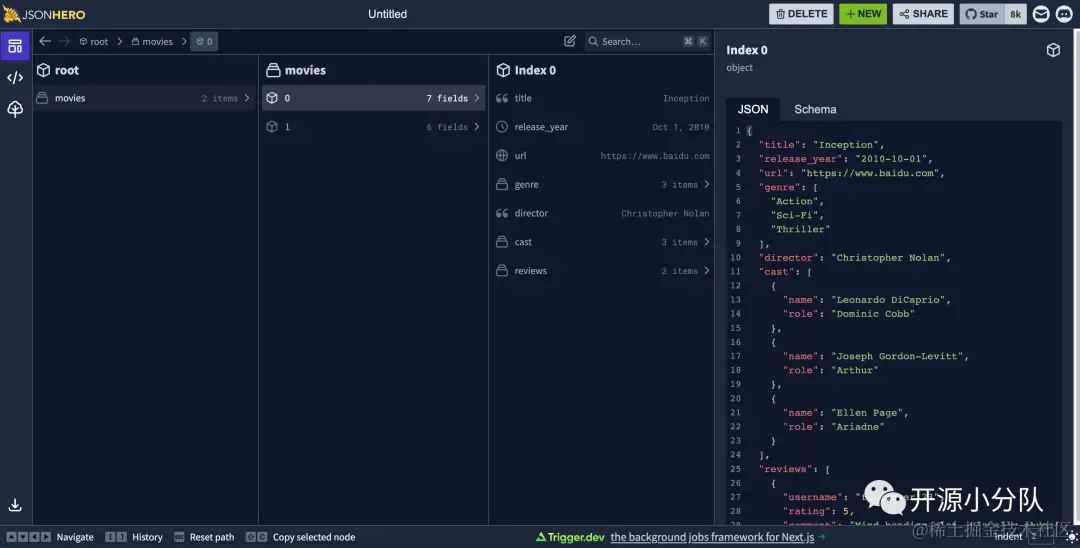Image resolution: width=1080 pixels, height=548 pixels.
Task: Click the array icon beside genre
Action: (502, 185)
